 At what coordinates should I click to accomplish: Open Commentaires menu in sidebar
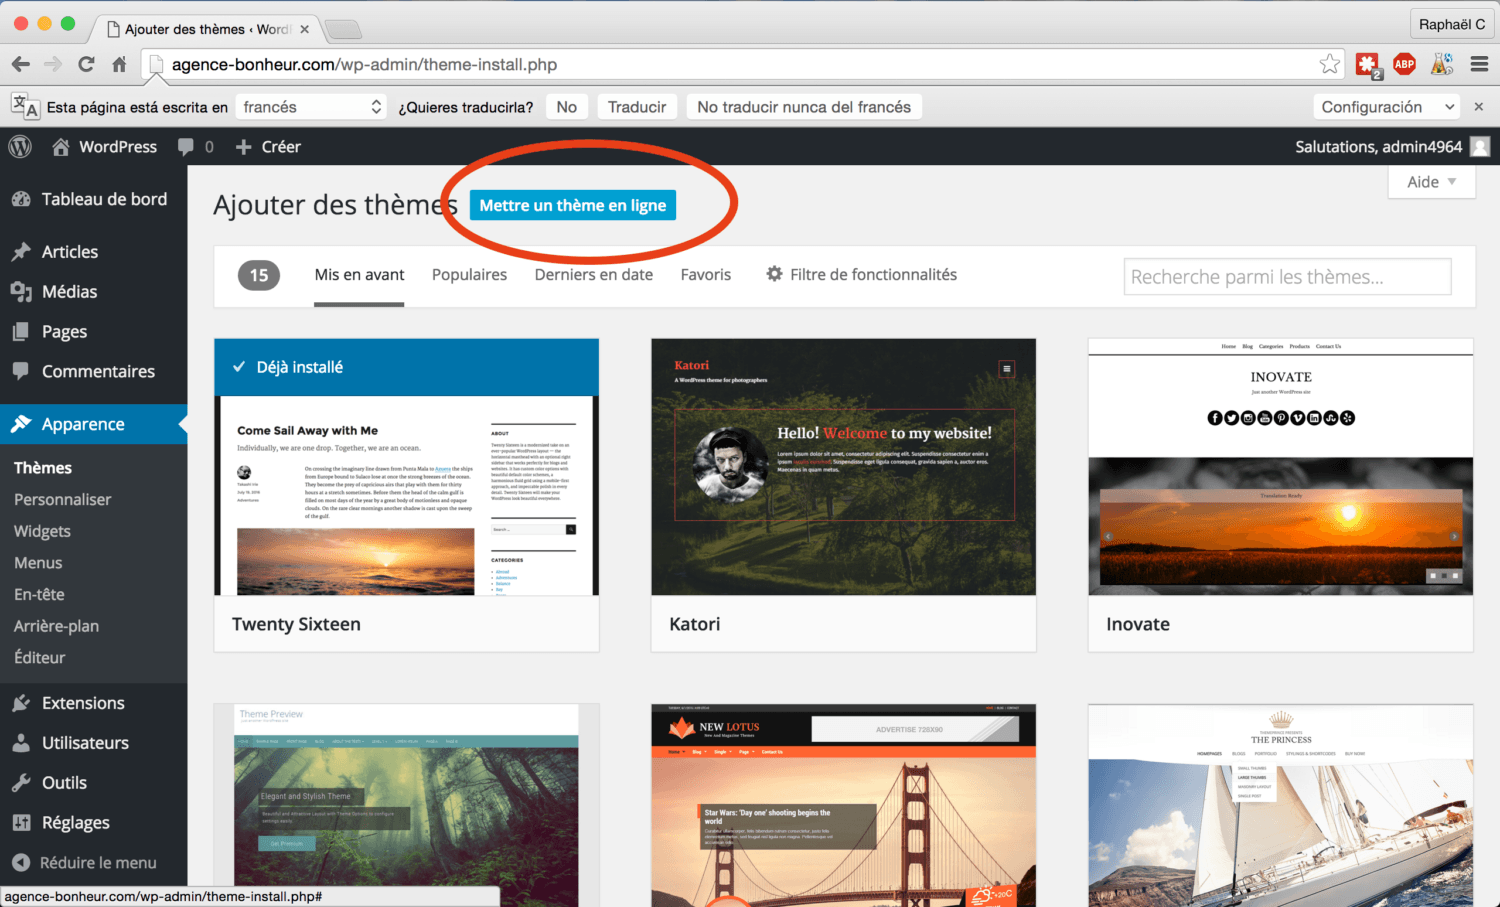tap(93, 371)
